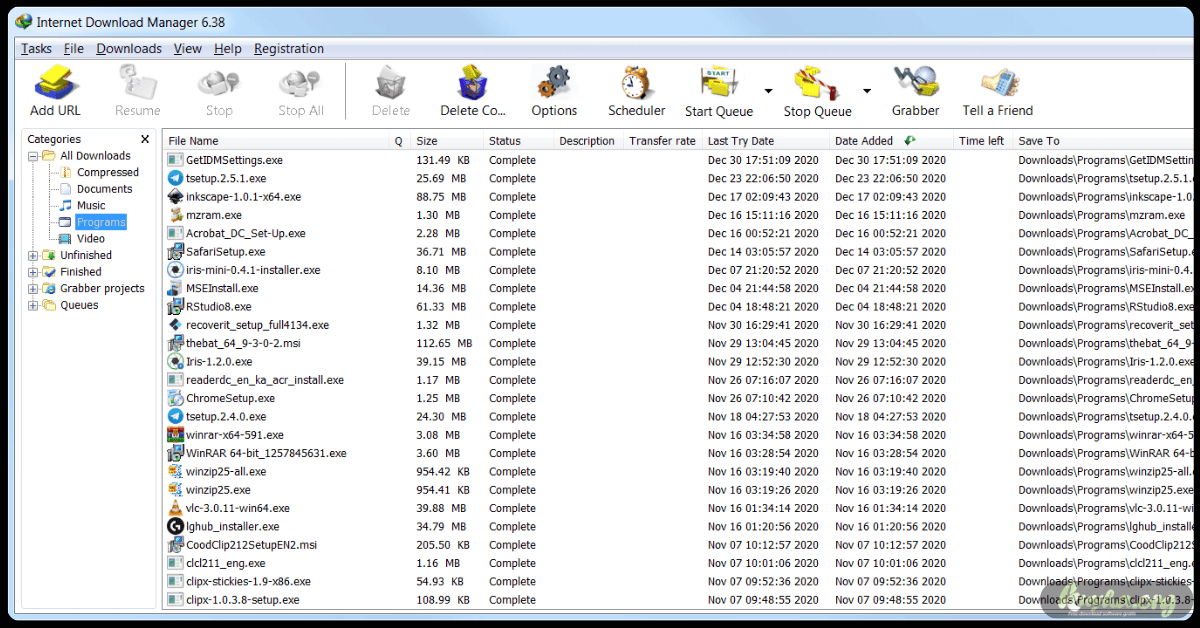
Task: Sort by Size column header
Action: click(x=447, y=141)
